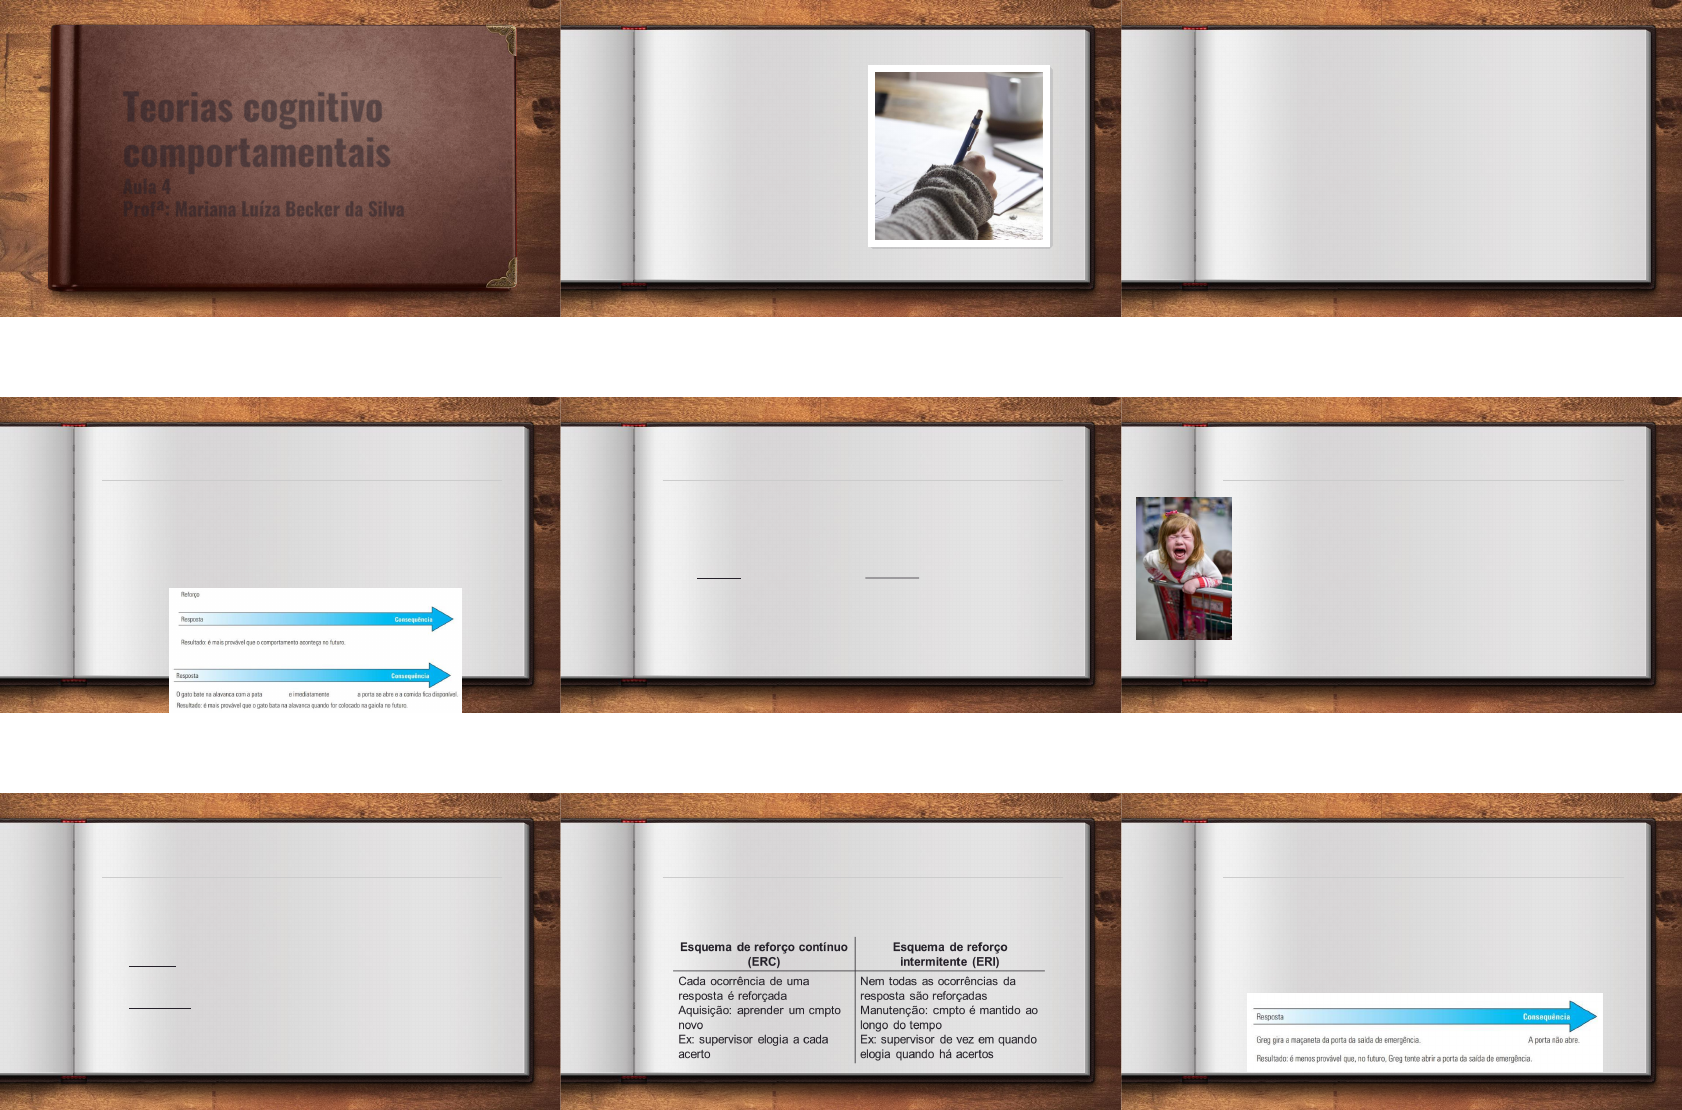Click lower blue arrow above 'O gato bate' text
This screenshot has height=1110, width=1682.
click(312, 675)
